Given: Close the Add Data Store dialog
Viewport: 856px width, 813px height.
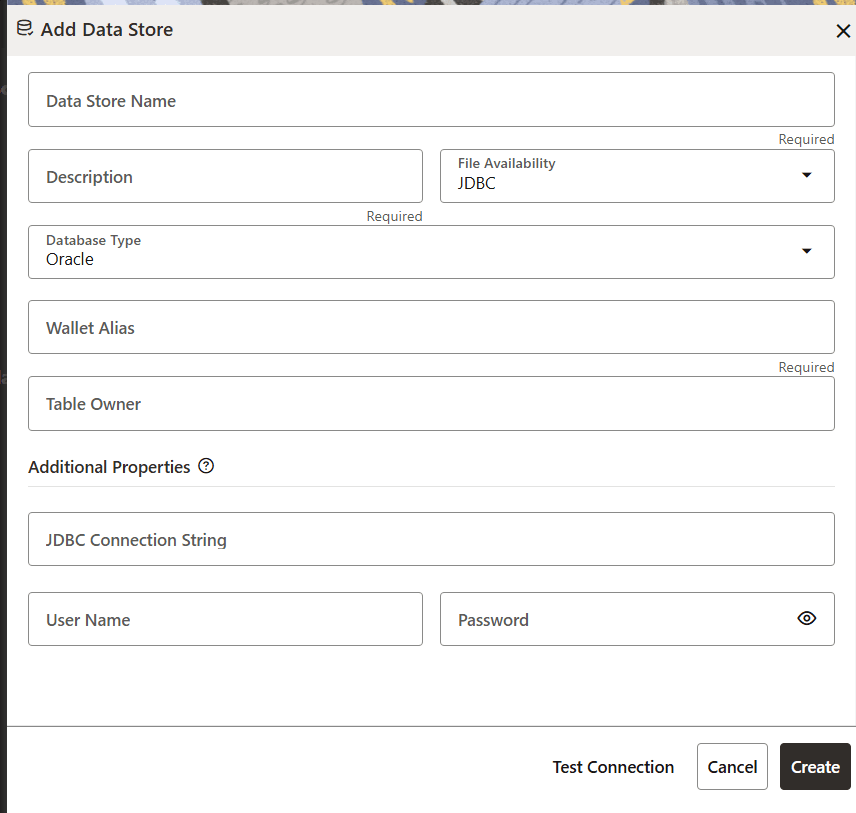Looking at the screenshot, I should pos(843,31).
